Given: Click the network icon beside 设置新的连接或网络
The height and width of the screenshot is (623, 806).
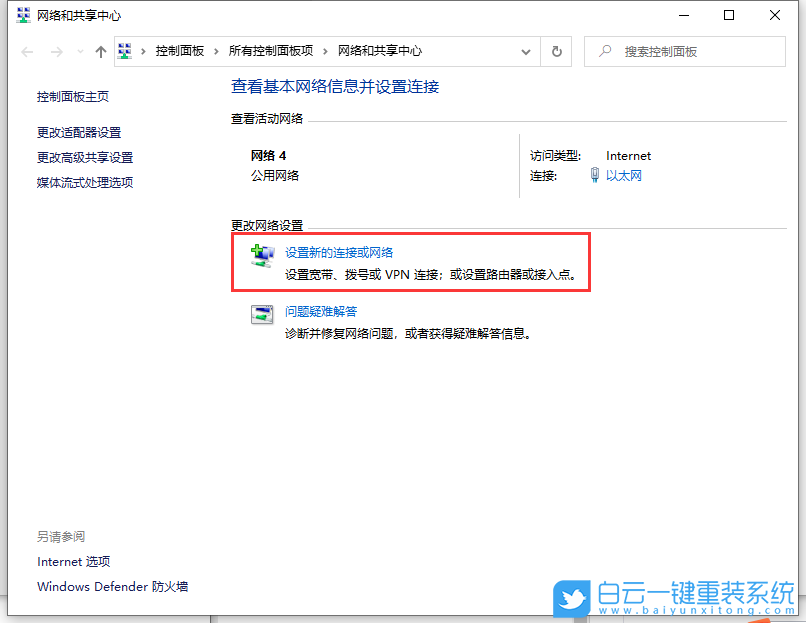Looking at the screenshot, I should tap(263, 253).
